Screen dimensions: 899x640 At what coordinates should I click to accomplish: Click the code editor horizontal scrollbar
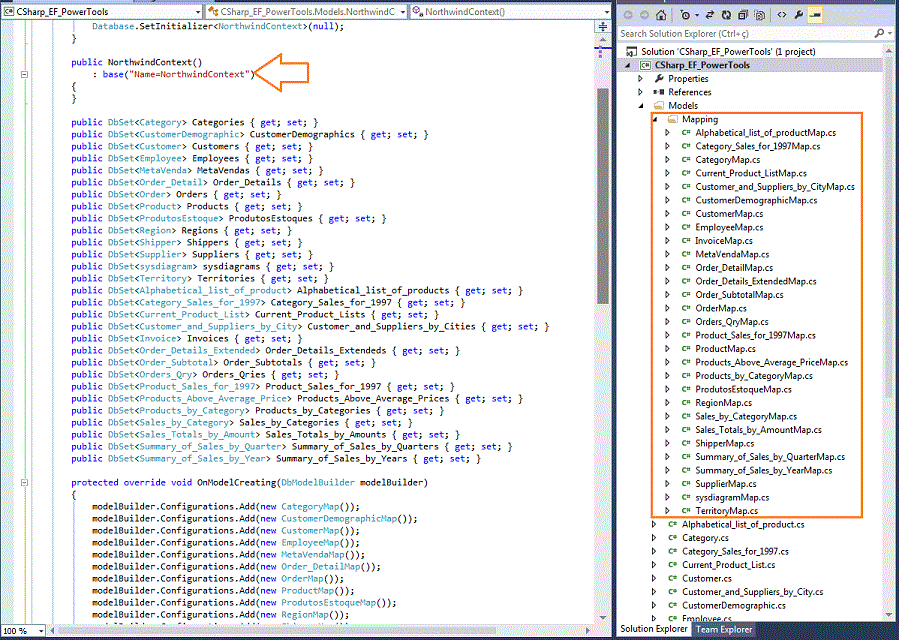tap(321, 631)
